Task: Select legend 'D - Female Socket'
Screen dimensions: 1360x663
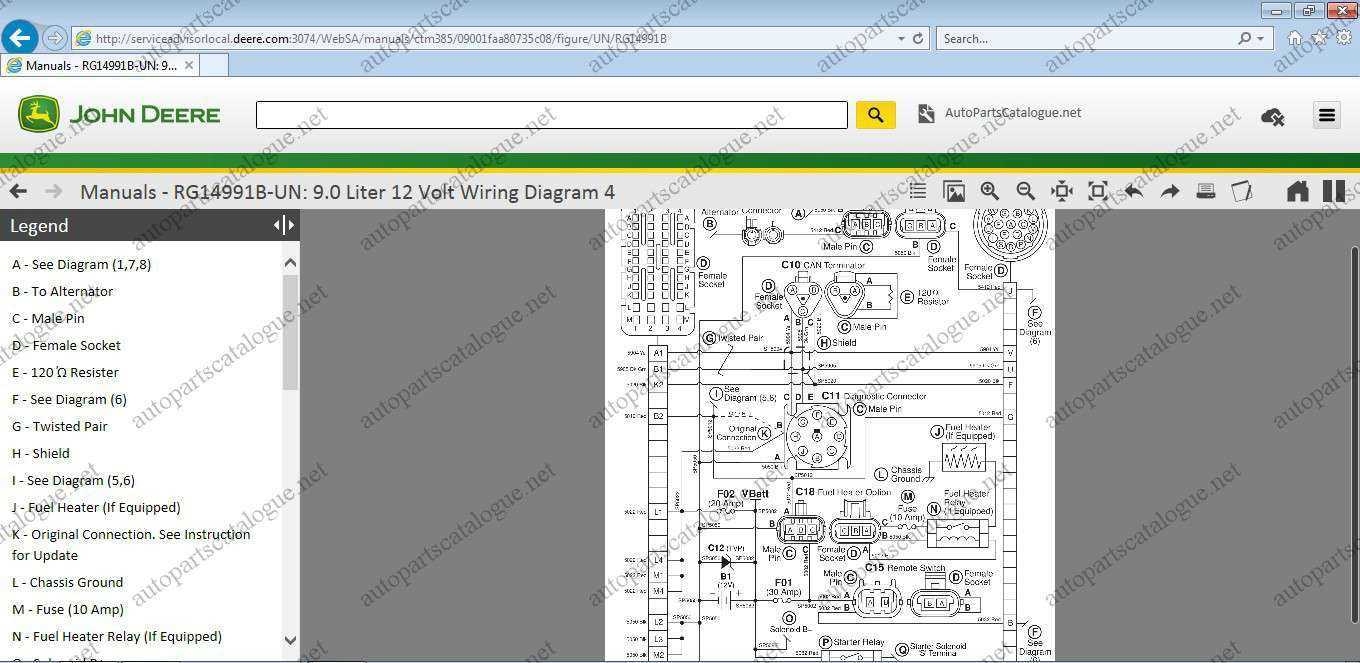Action: click(66, 345)
